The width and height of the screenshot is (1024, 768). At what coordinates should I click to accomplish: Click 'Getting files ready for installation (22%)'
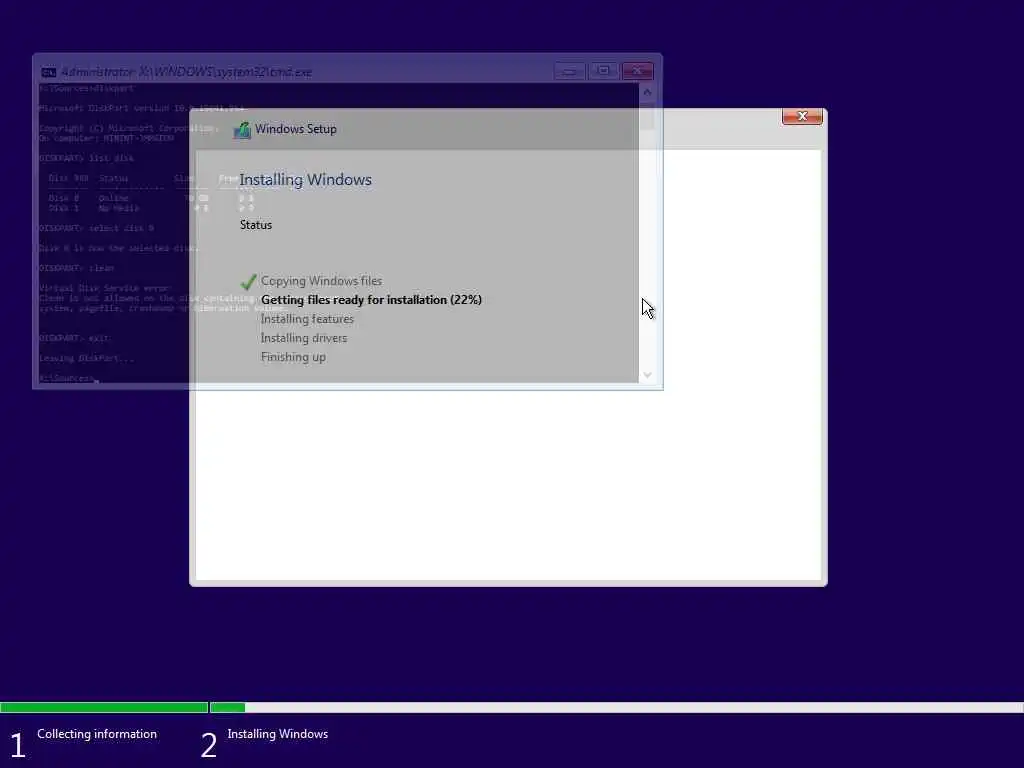click(371, 300)
